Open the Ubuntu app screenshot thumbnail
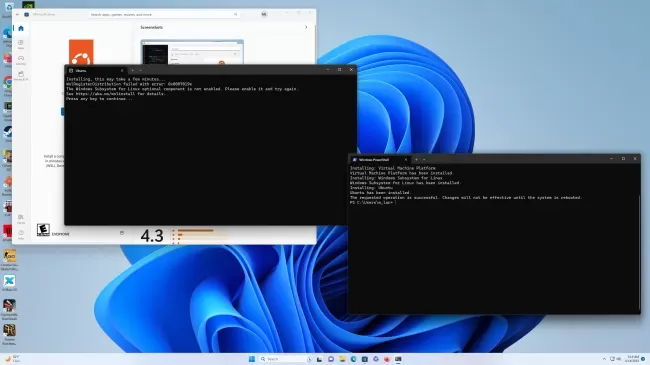Viewport: 650px width, 365px height. click(x=192, y=52)
